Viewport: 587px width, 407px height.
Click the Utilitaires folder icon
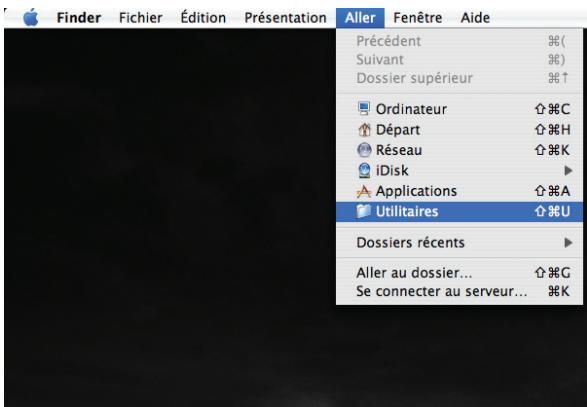(364, 211)
